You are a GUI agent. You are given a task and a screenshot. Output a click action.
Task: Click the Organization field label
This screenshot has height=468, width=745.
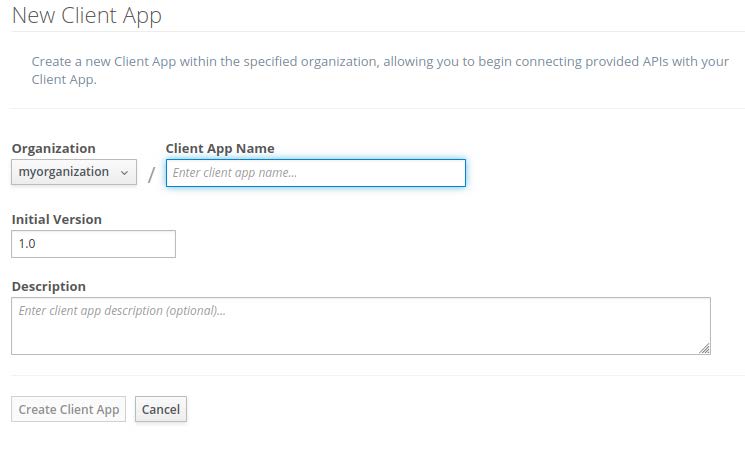(x=54, y=149)
